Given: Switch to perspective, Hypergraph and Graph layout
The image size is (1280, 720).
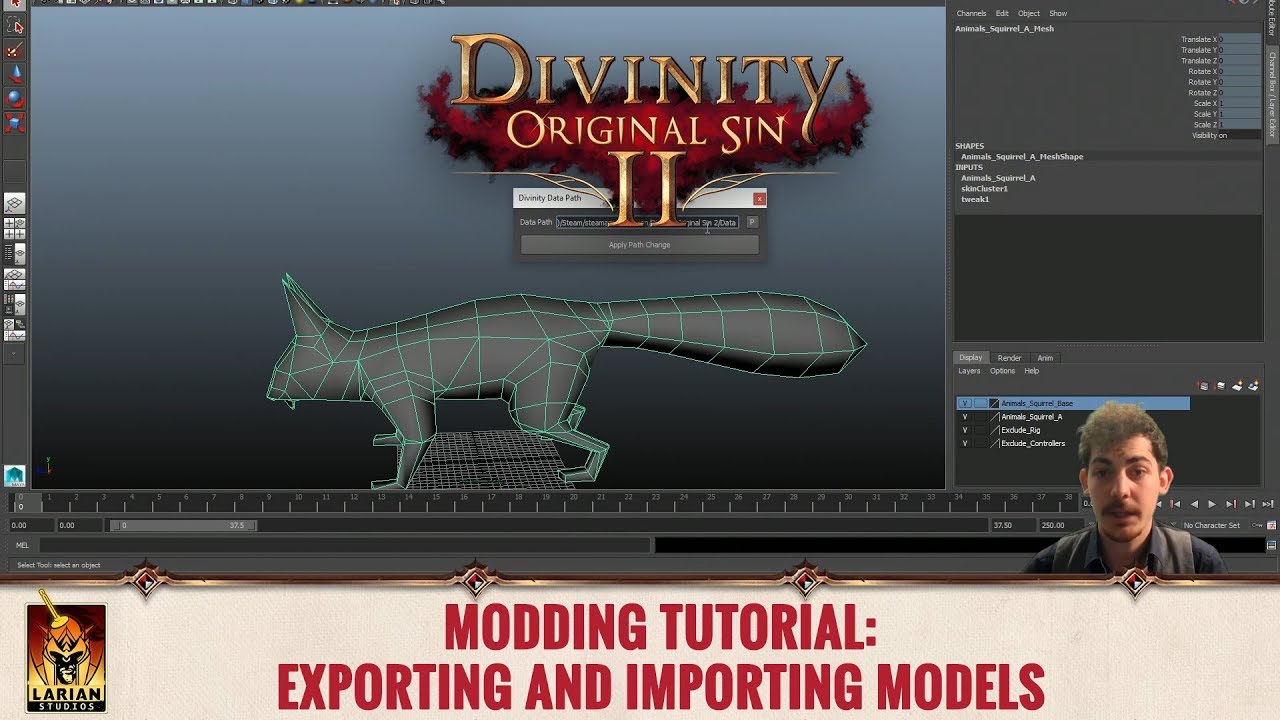Looking at the screenshot, I should pyautogui.click(x=15, y=329).
